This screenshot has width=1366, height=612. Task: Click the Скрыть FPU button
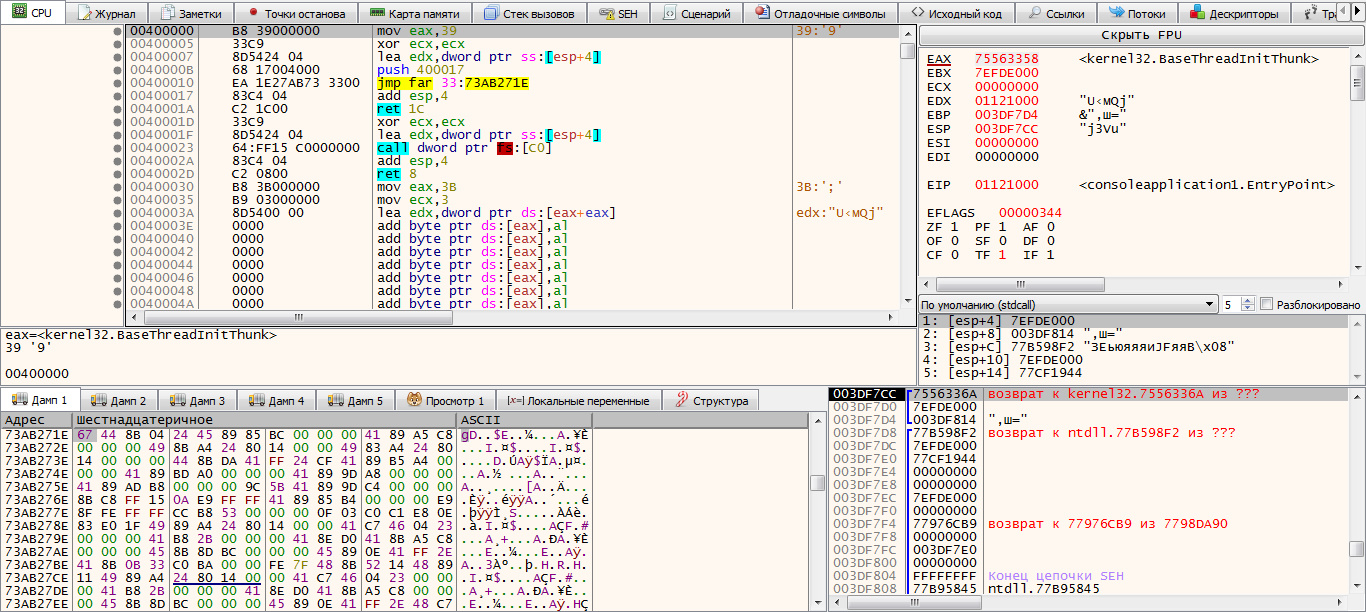[x=1141, y=35]
